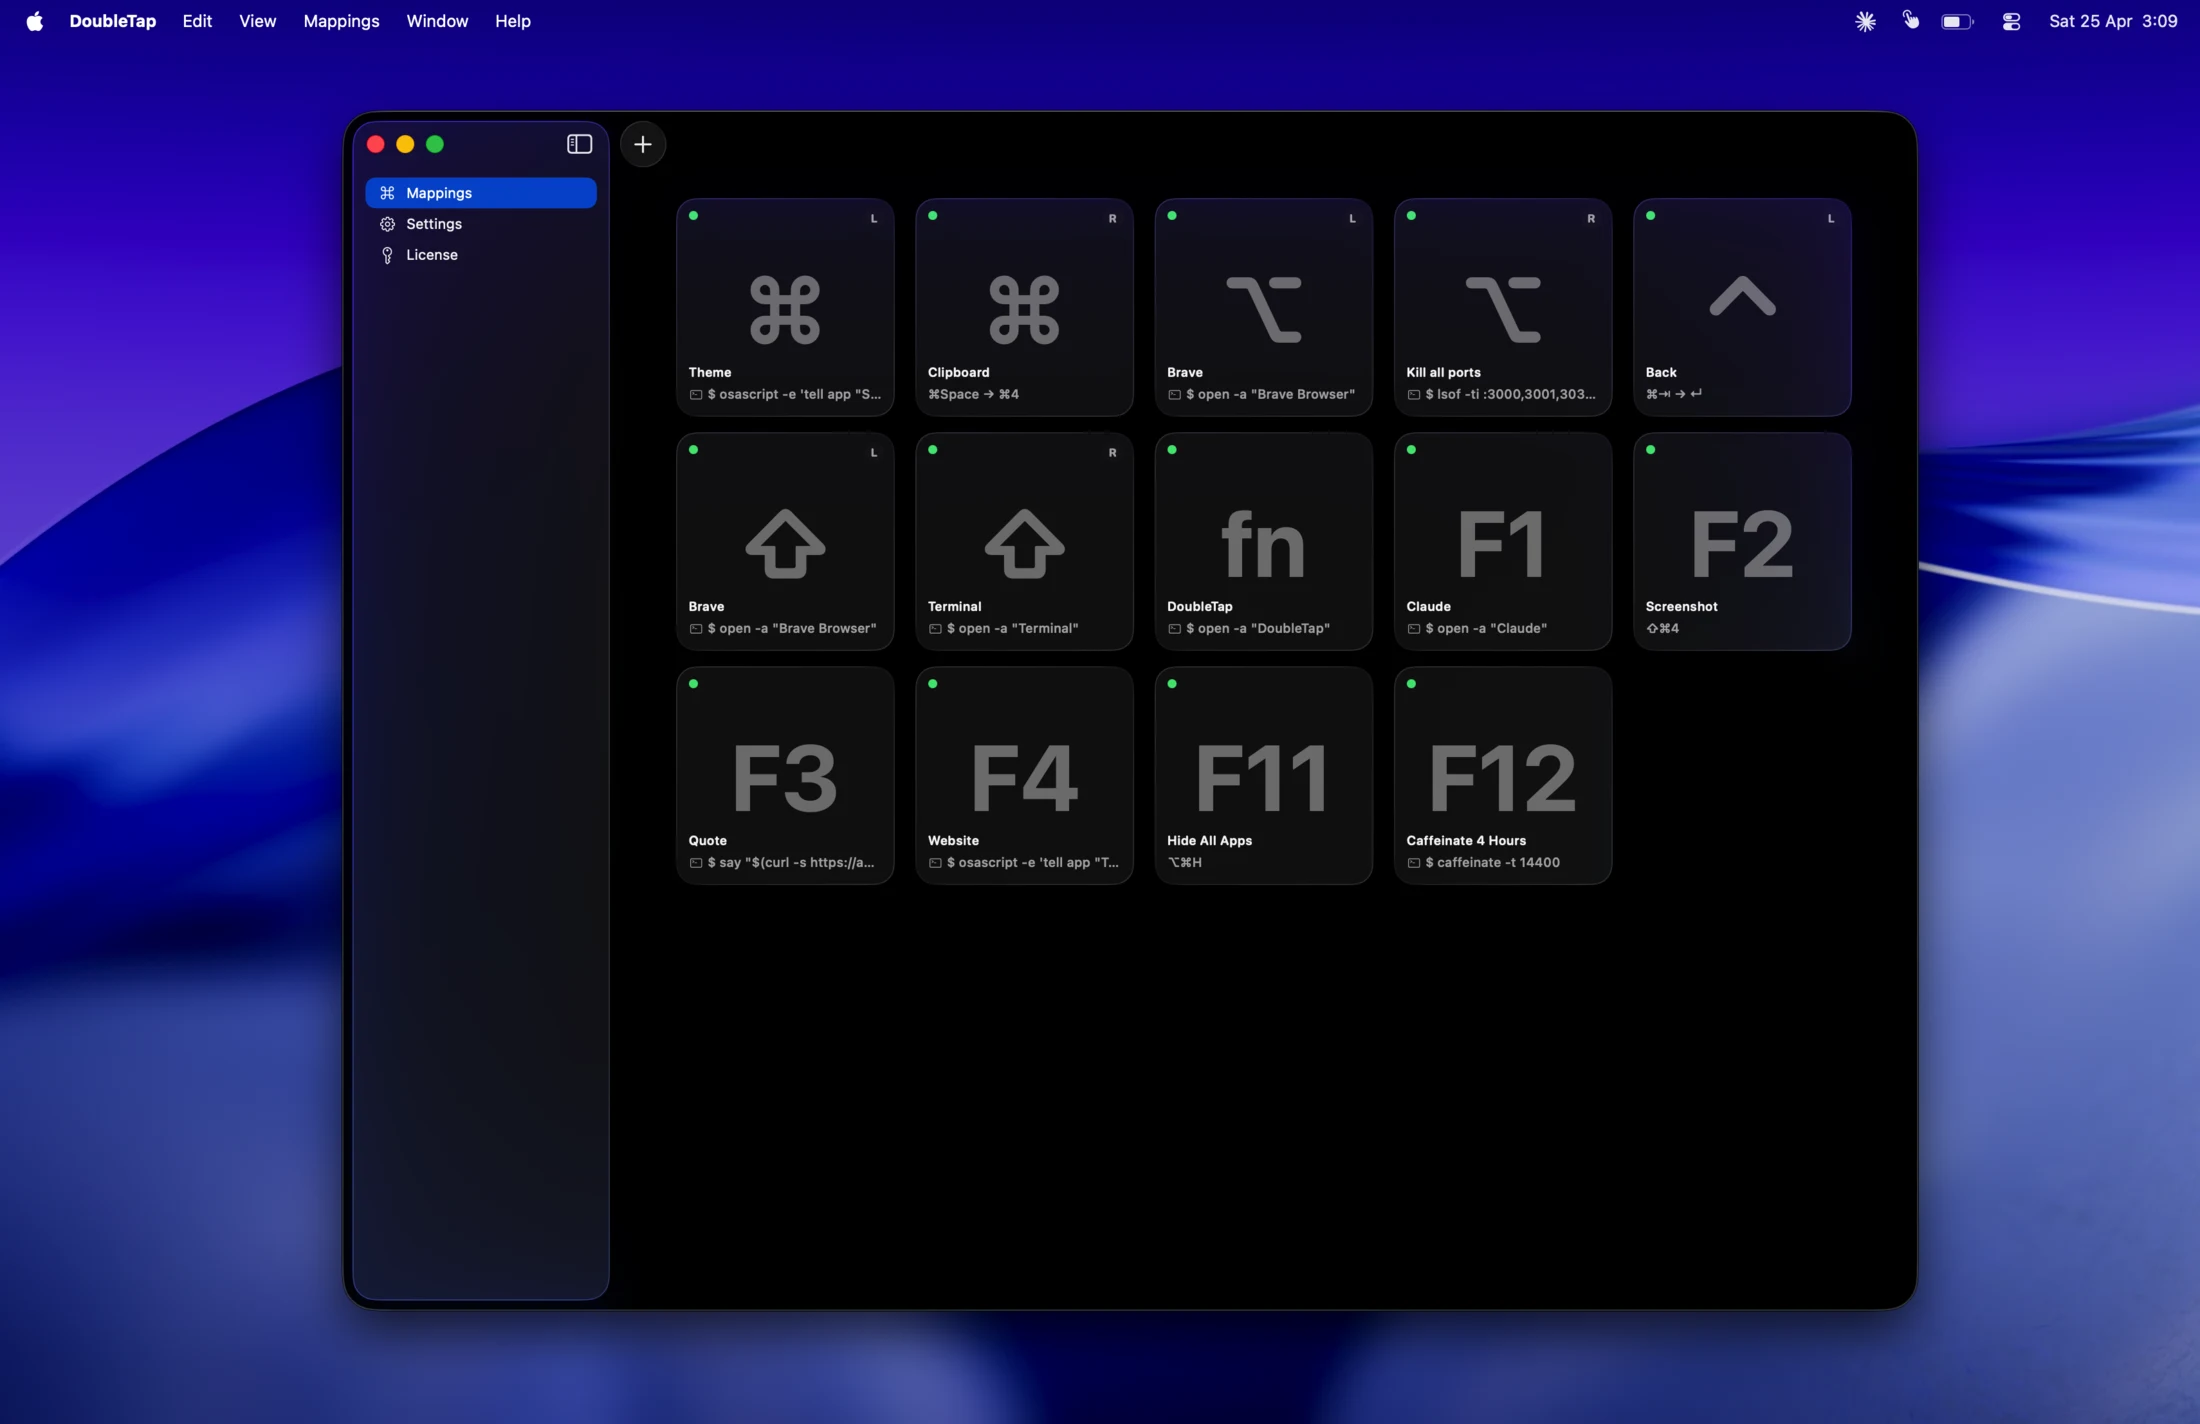This screenshot has width=2200, height=1424.
Task: Click the add new mapping plus button
Action: [643, 145]
